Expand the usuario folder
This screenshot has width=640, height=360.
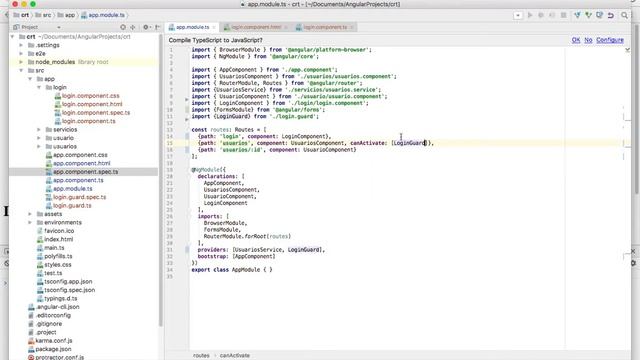pos(39,138)
